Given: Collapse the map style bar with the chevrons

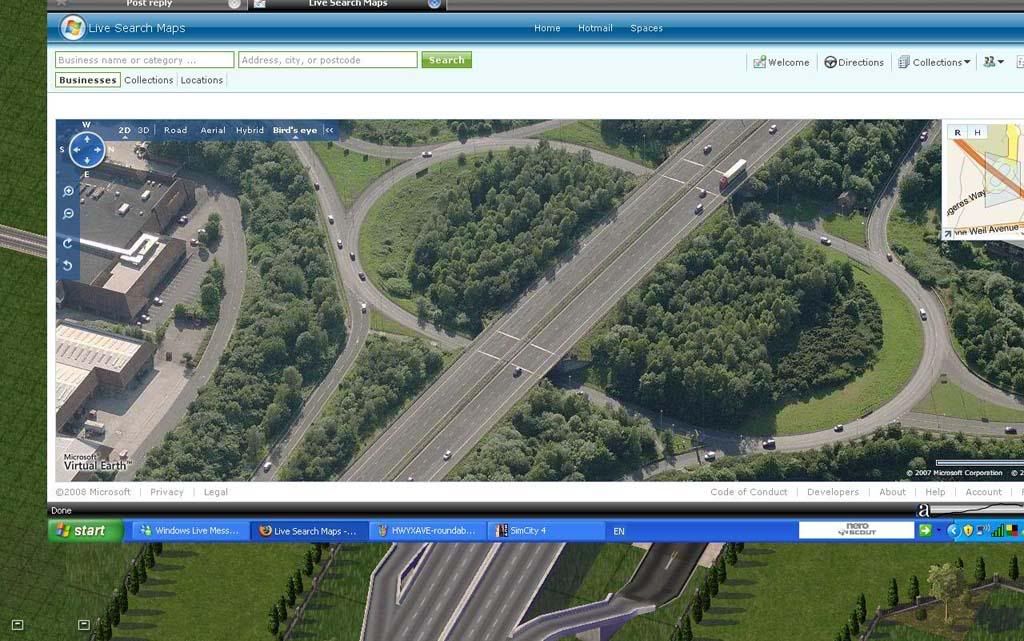Looking at the screenshot, I should coord(329,131).
